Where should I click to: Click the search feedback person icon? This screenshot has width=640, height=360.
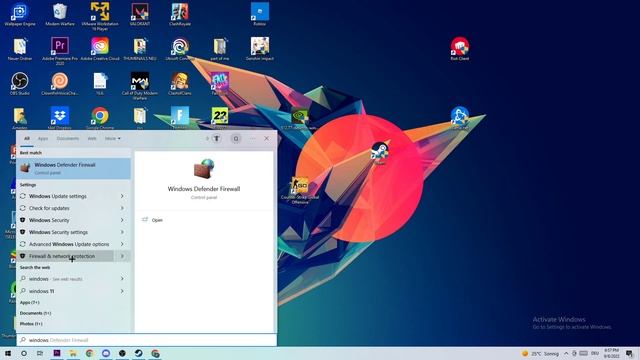pos(236,139)
